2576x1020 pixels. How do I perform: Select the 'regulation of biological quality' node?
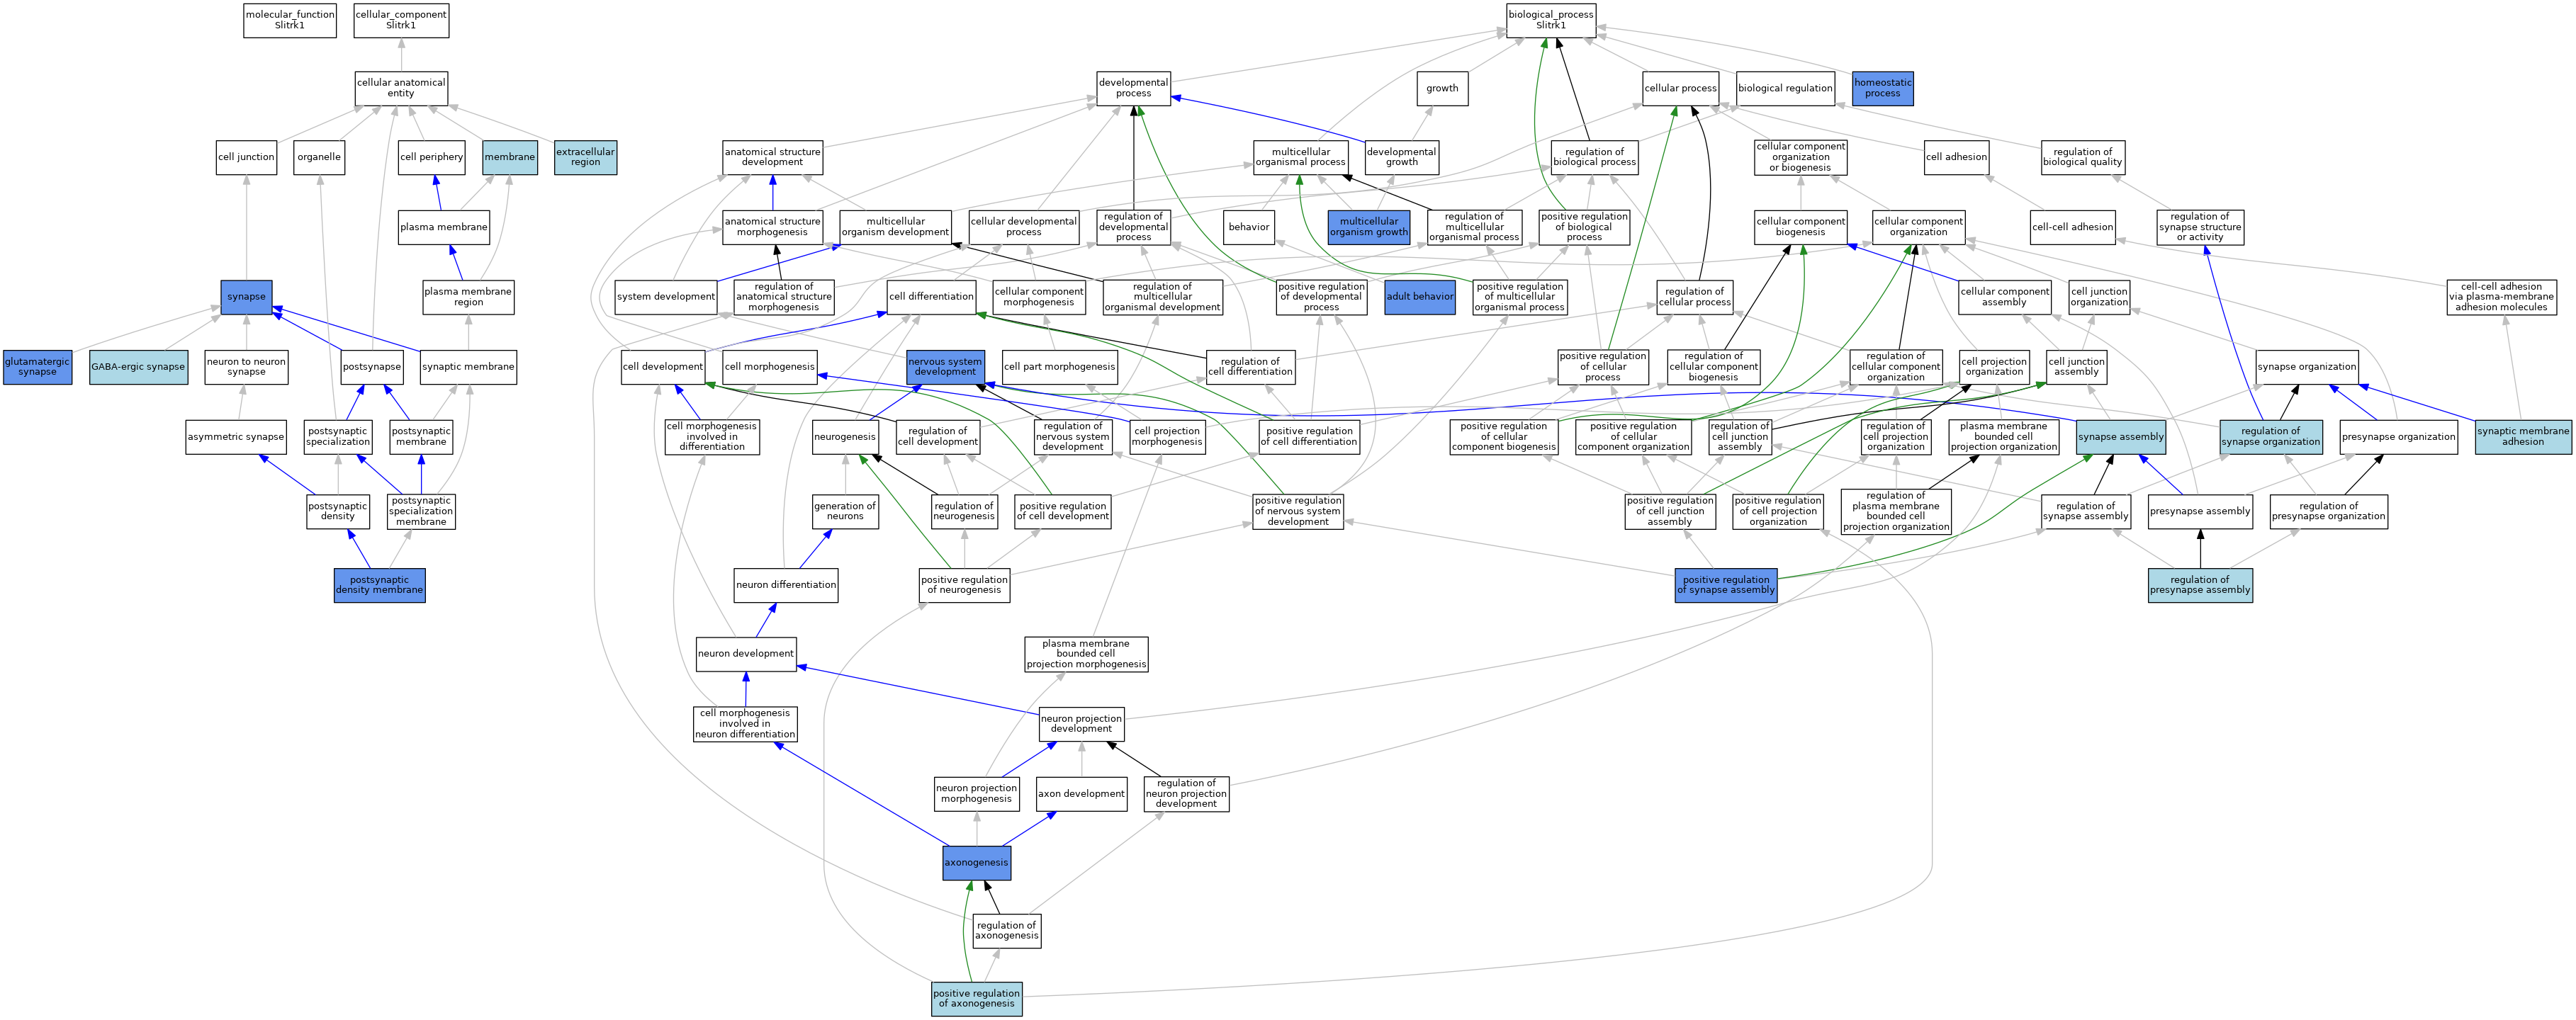[x=2082, y=157]
